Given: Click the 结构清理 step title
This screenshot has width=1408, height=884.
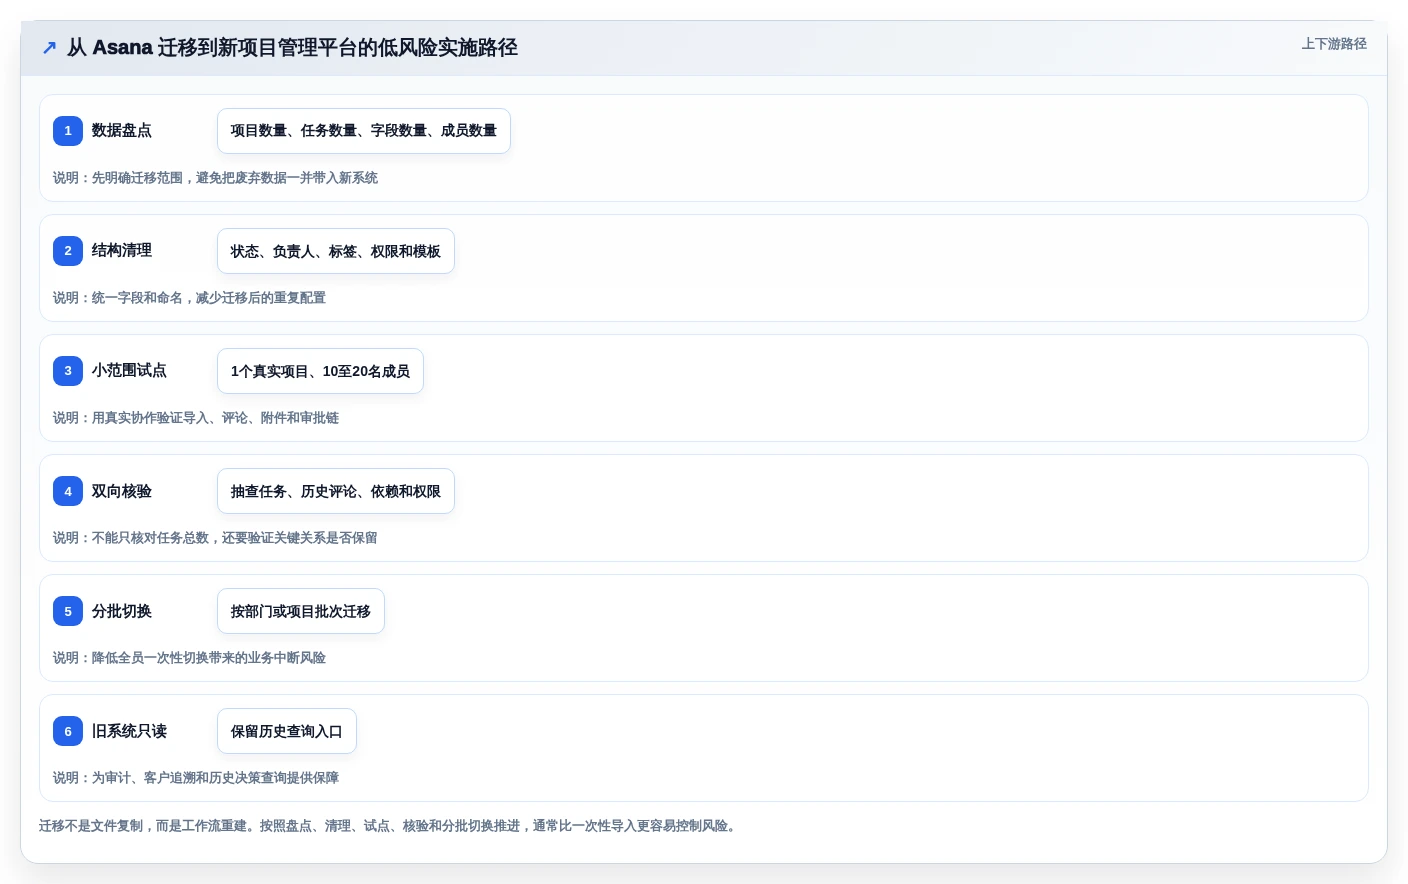Looking at the screenshot, I should click(122, 251).
